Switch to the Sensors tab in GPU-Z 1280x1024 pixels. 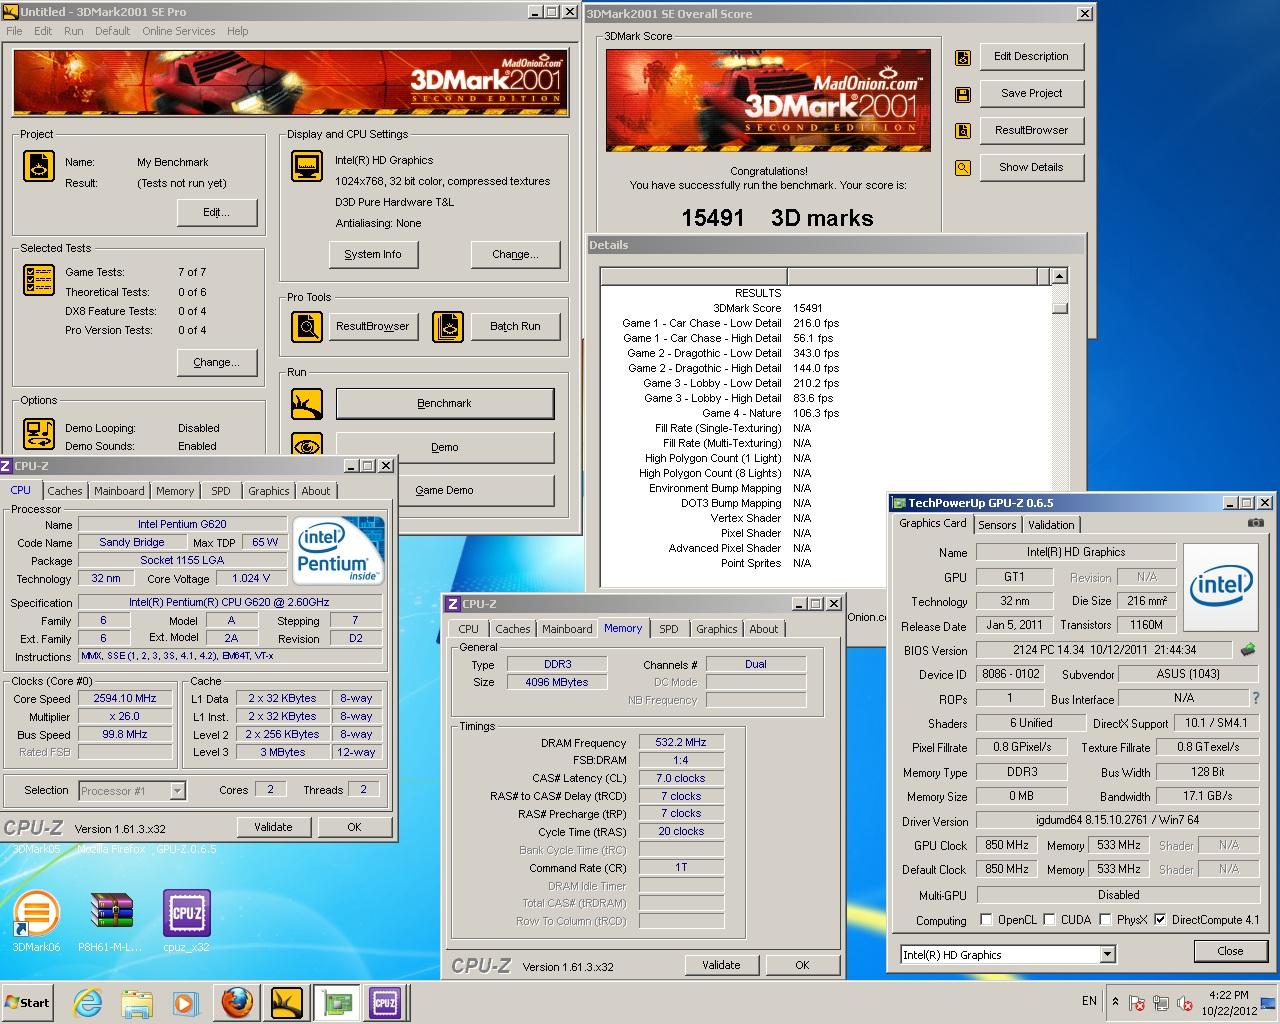[x=997, y=525]
